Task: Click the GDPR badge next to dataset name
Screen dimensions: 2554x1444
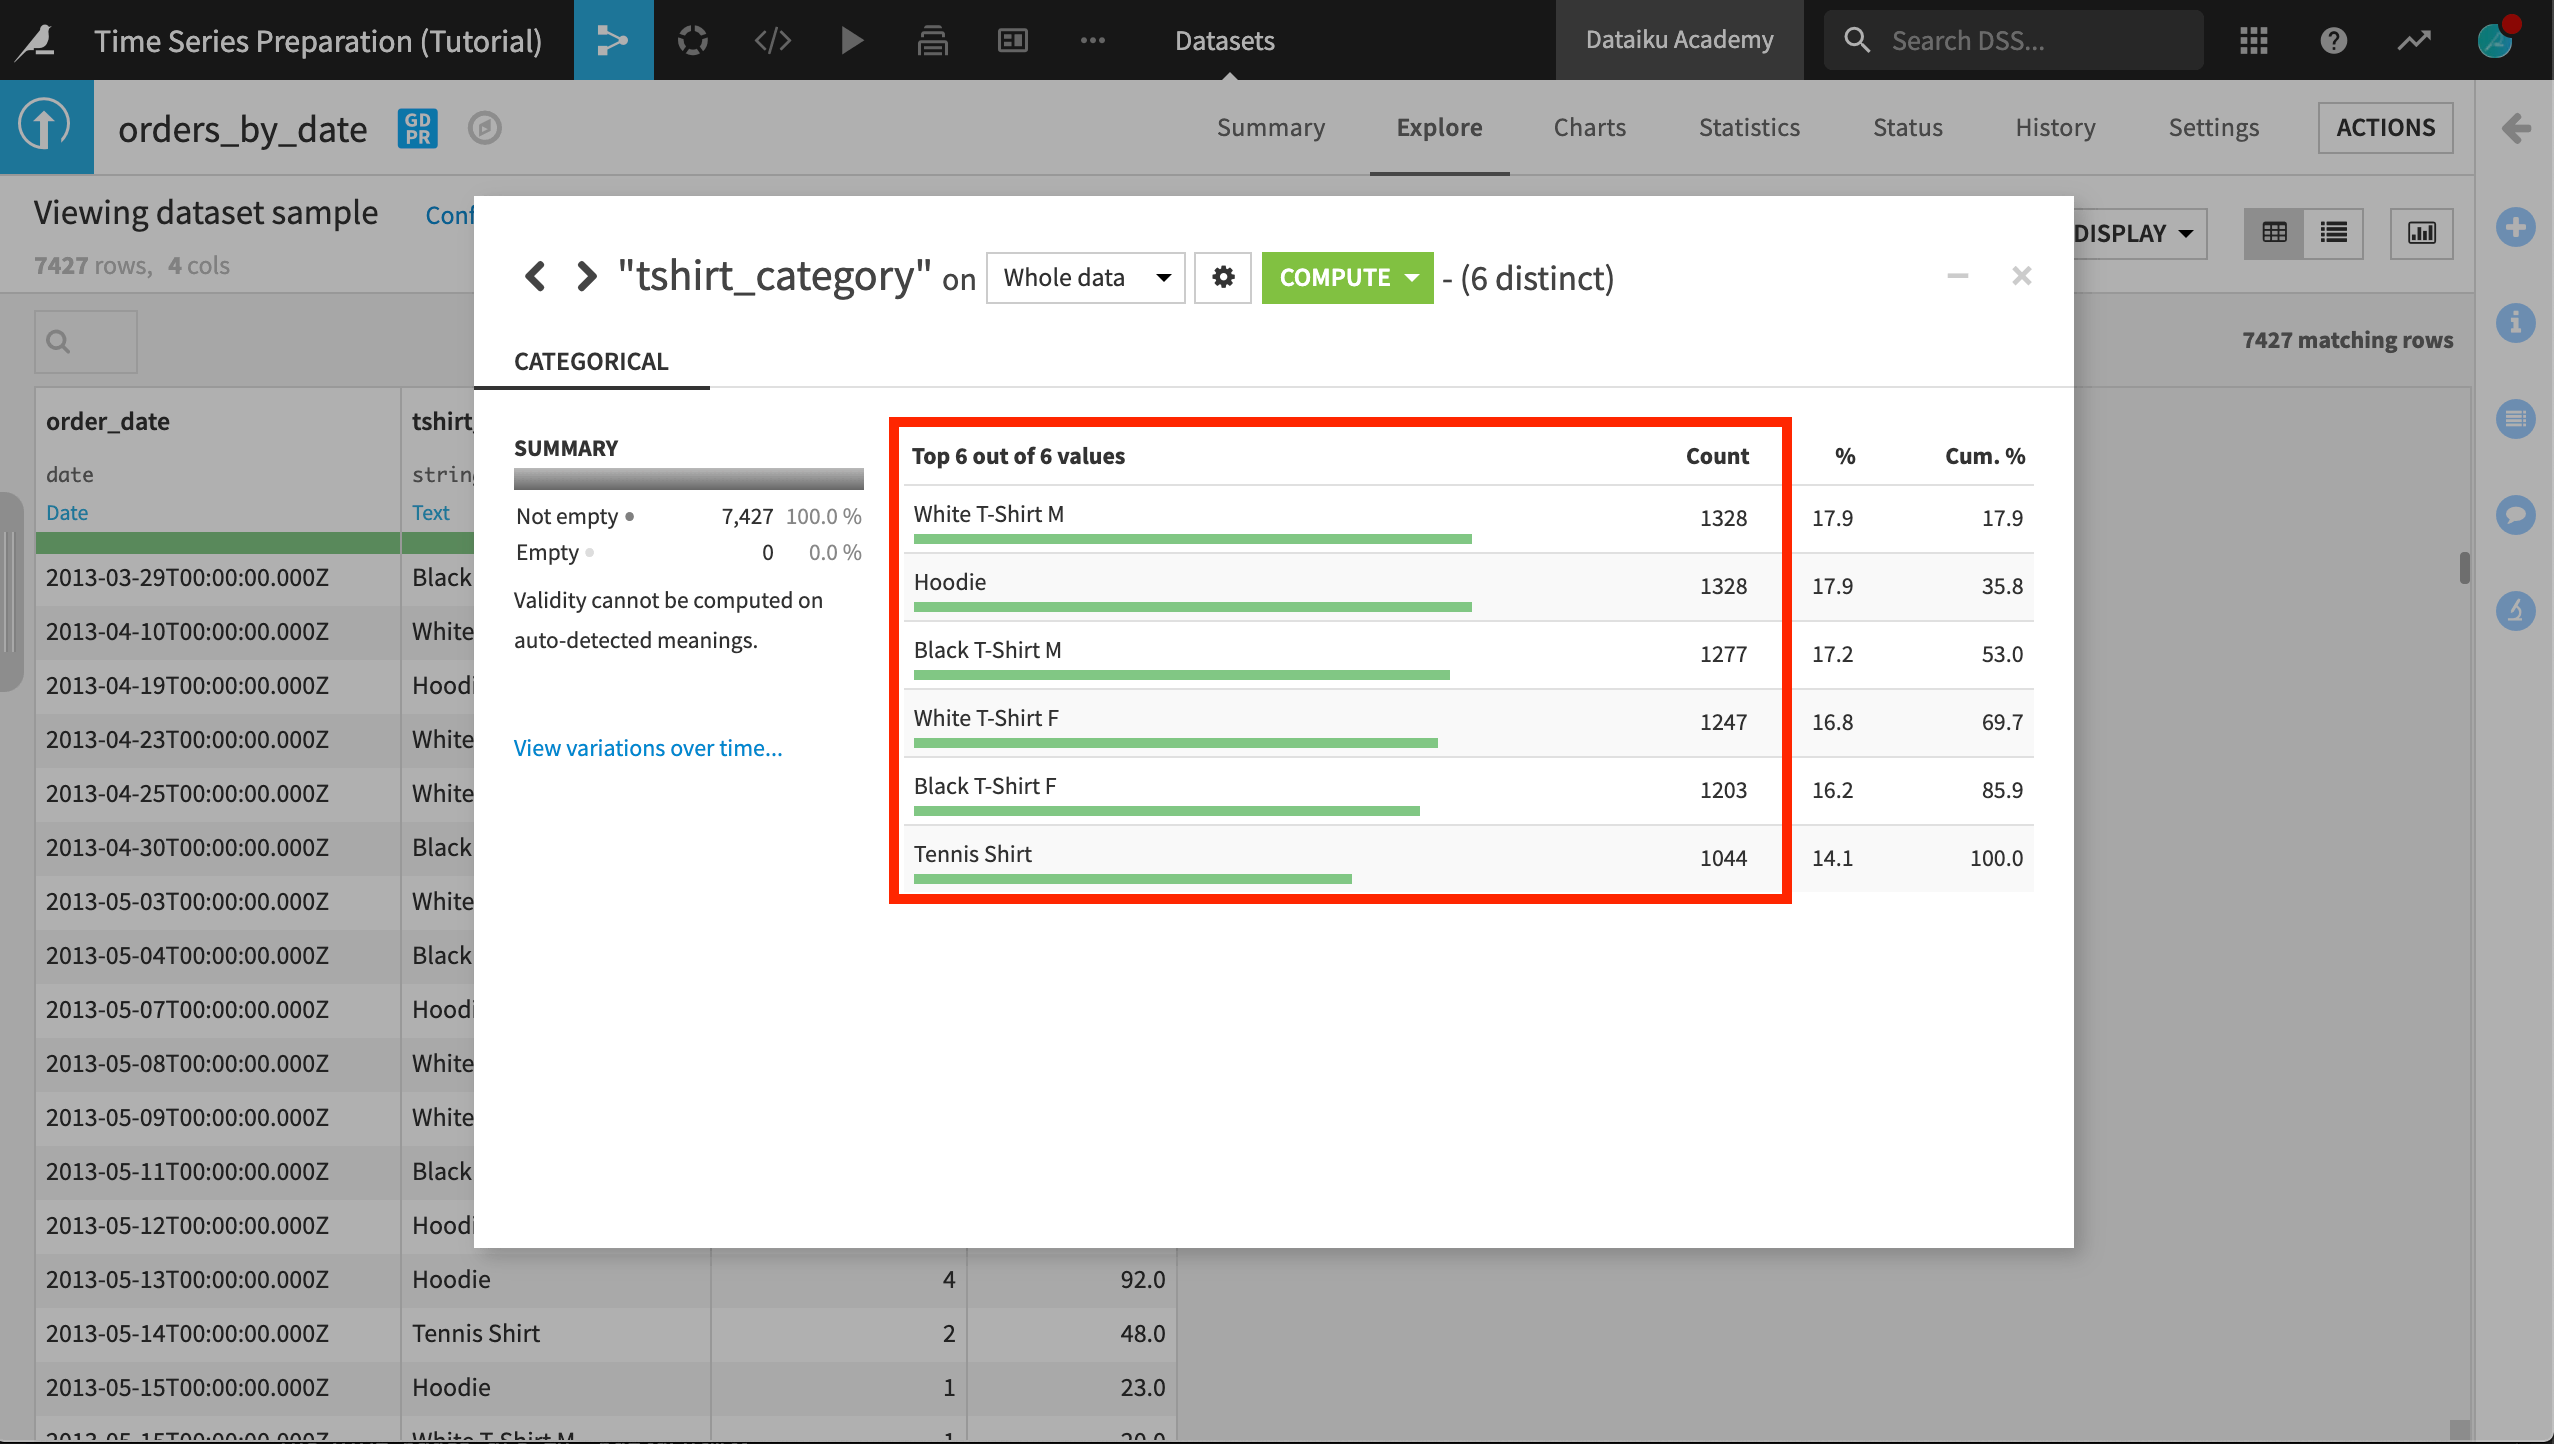Action: point(418,128)
